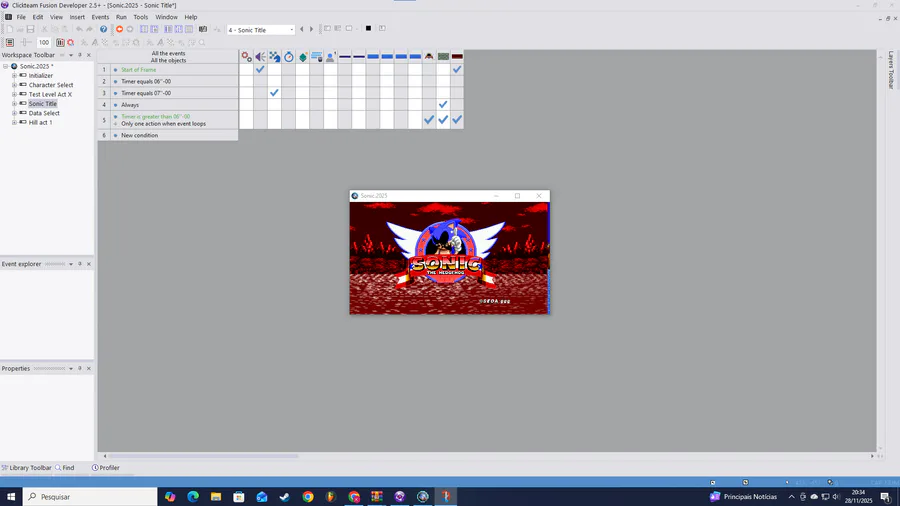This screenshot has height=506, width=900.
Task: Click the Save icon in toolbar
Action: pos(30,29)
